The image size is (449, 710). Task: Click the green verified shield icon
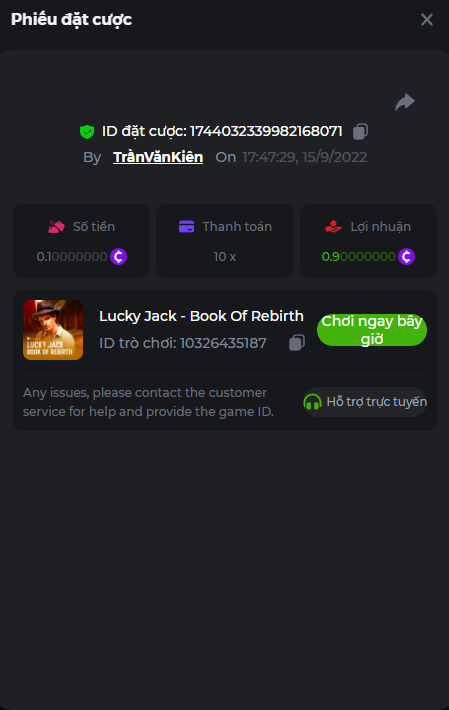(x=86, y=132)
